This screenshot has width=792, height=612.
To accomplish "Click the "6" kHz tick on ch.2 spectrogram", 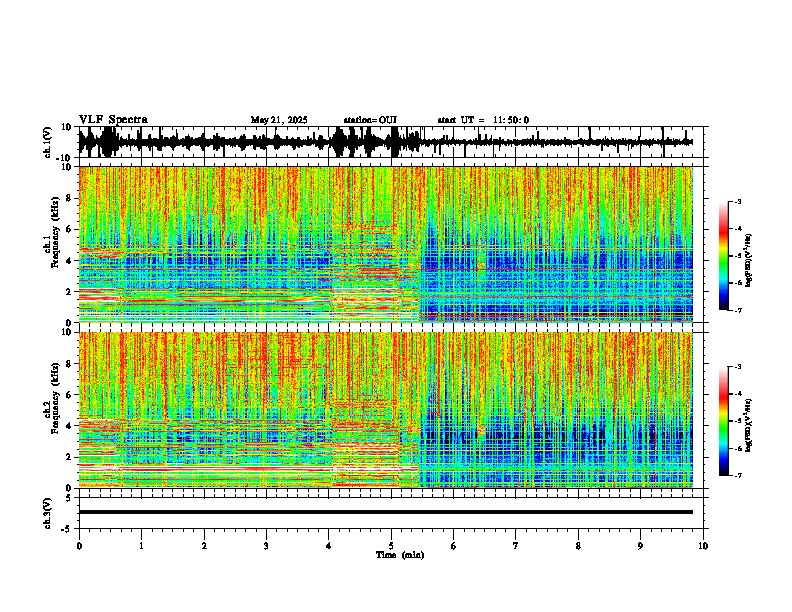I will click(70, 395).
